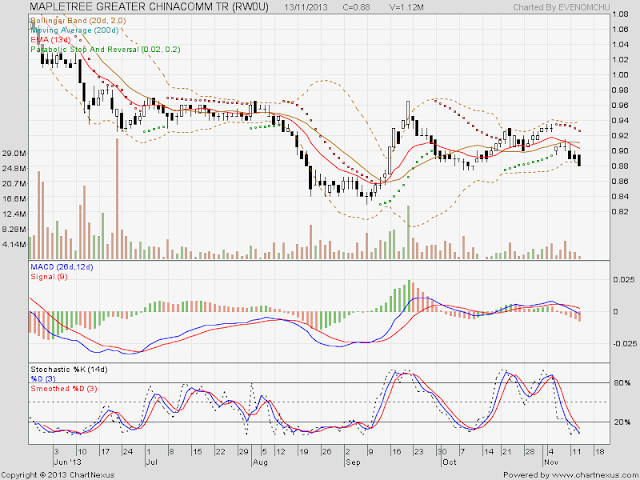
Task: Select the date 13/11/2013 in the header
Action: pyautogui.click(x=306, y=7)
